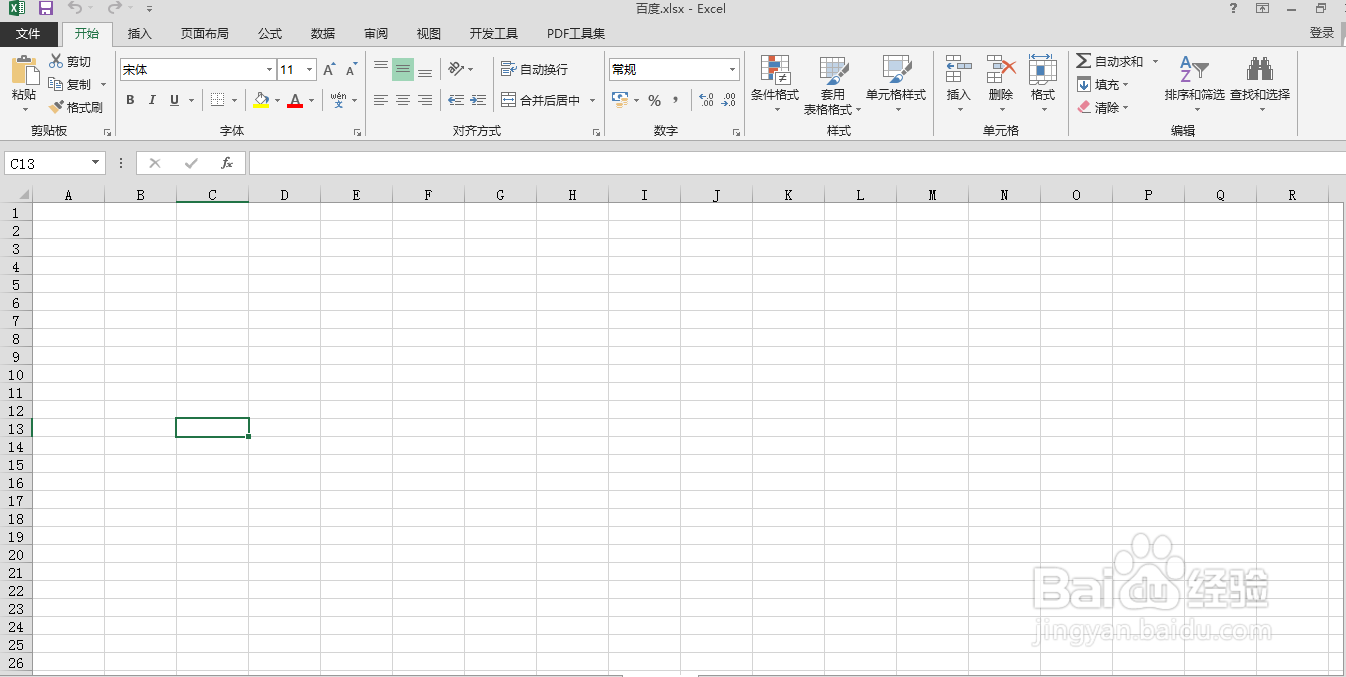Open the 格式刷 (Format Painter) tool
Viewport: 1346px width, 677px height.
(x=77, y=107)
